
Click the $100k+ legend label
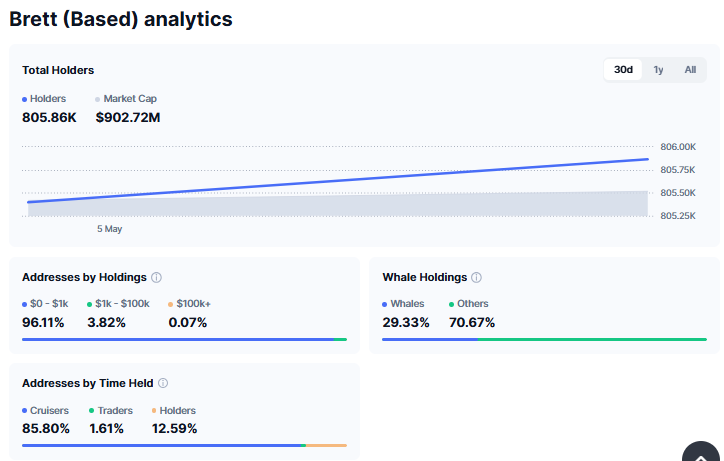(x=189, y=304)
